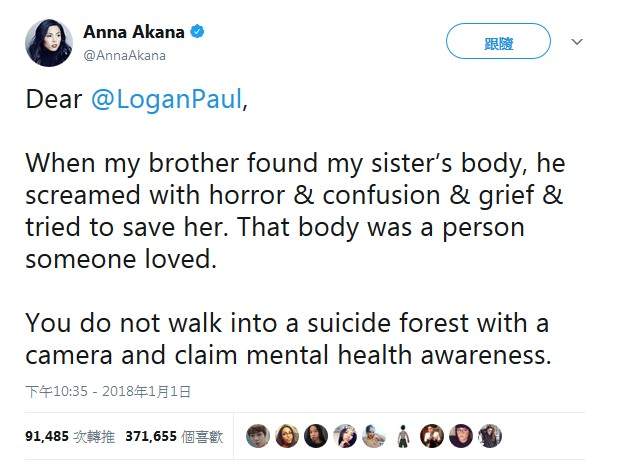Click the fourth liker avatar
The width and height of the screenshot is (622, 474).
pos(344,436)
